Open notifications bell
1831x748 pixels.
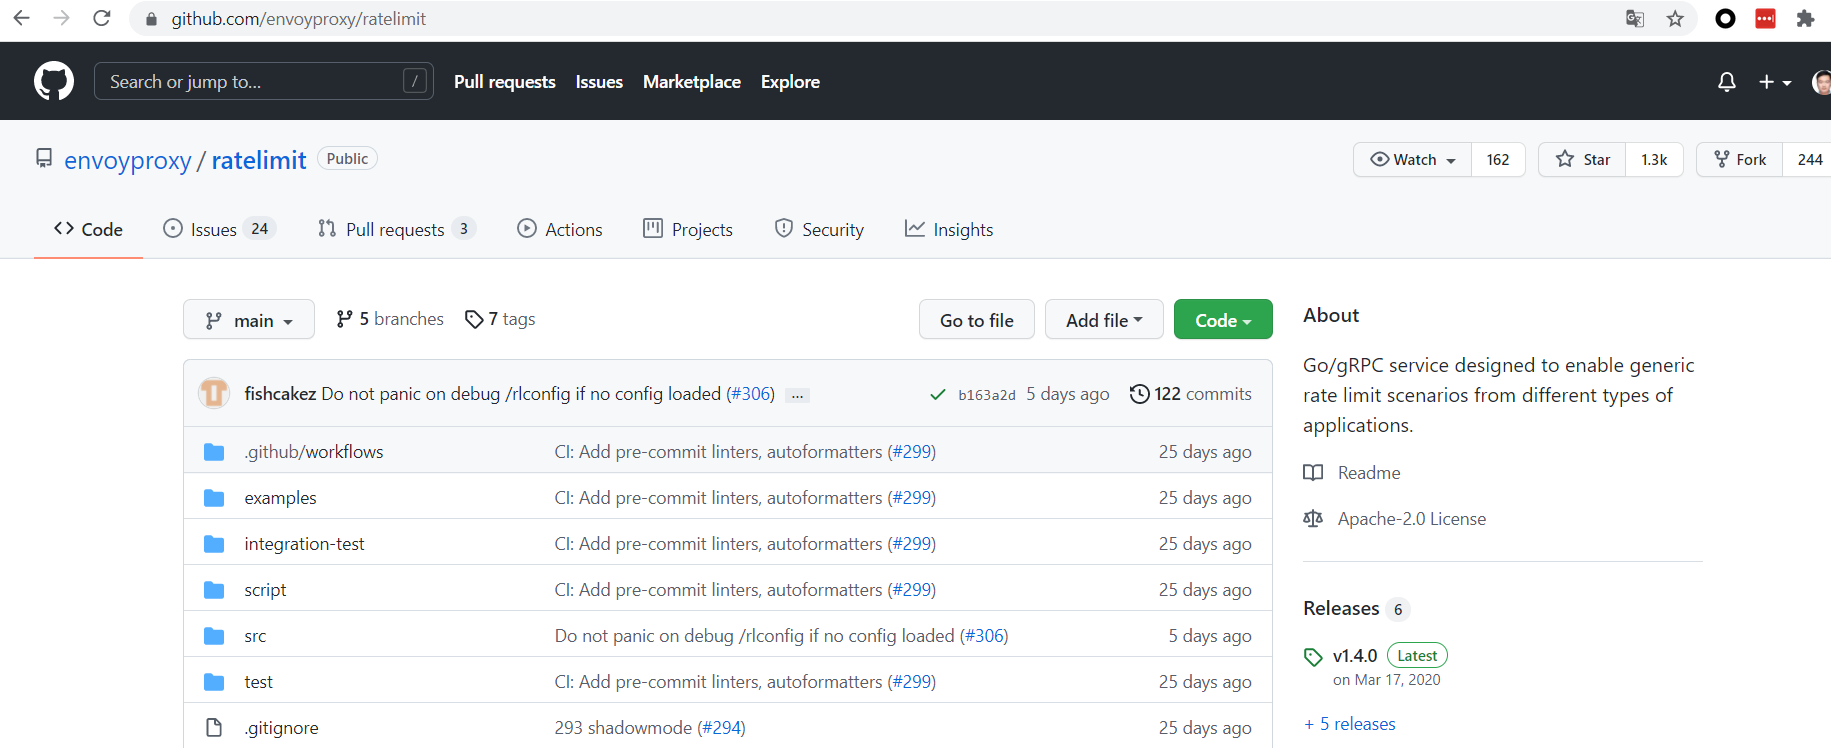pos(1727,82)
